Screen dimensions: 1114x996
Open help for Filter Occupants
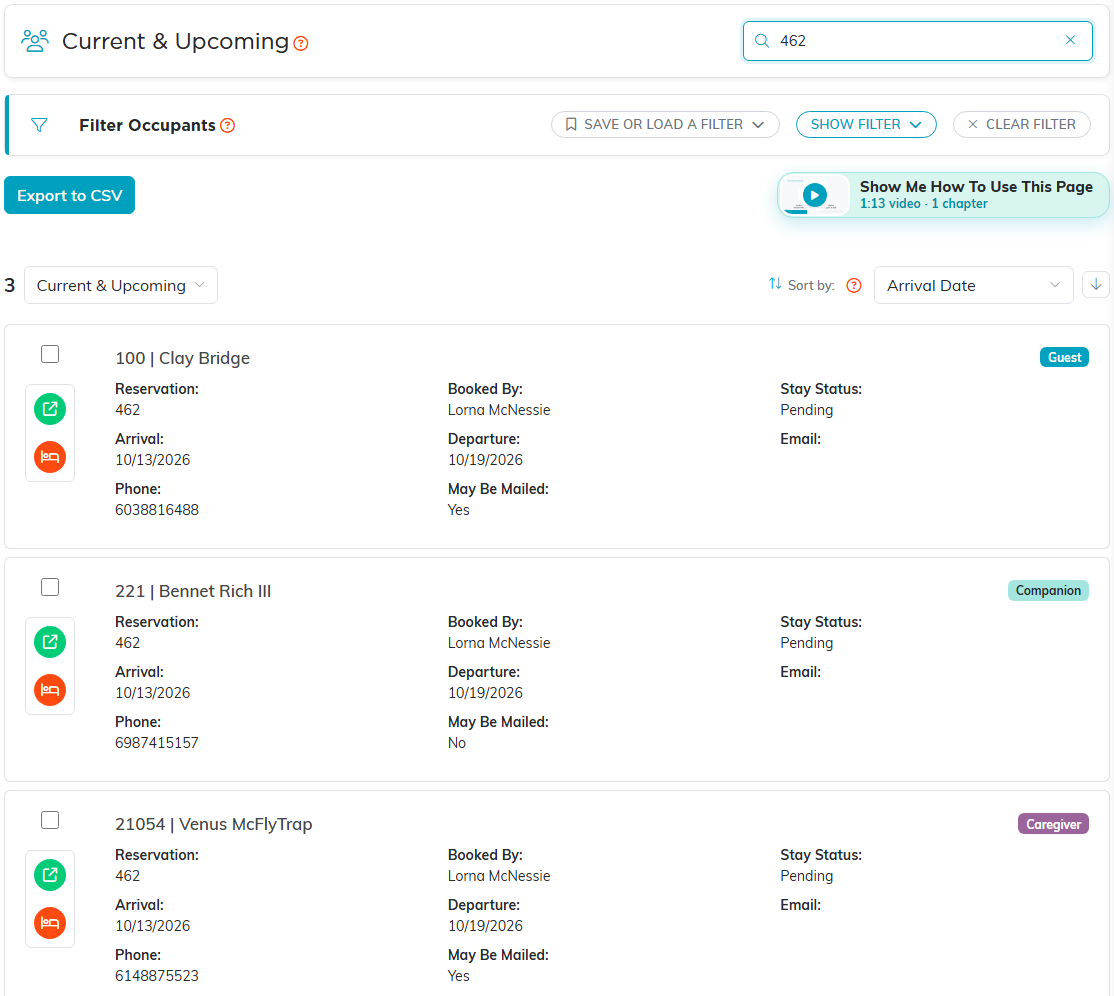[x=227, y=126]
